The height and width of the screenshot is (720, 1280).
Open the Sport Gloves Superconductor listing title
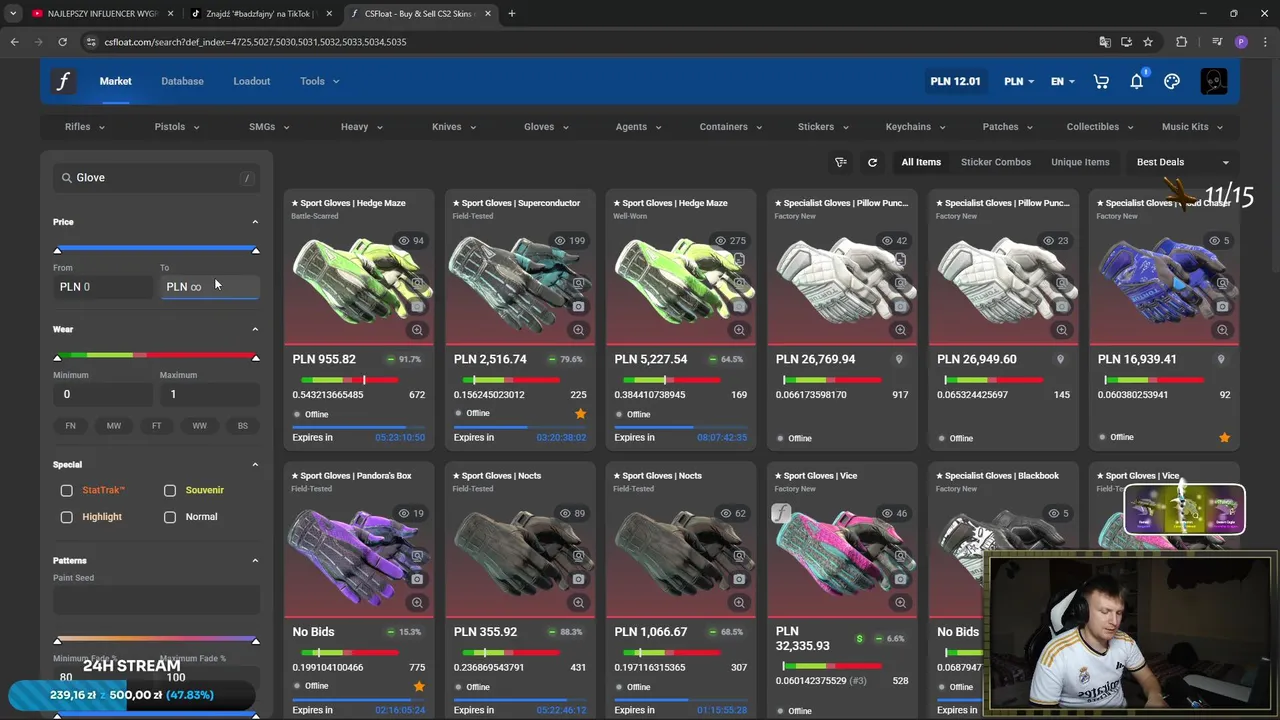(x=517, y=203)
